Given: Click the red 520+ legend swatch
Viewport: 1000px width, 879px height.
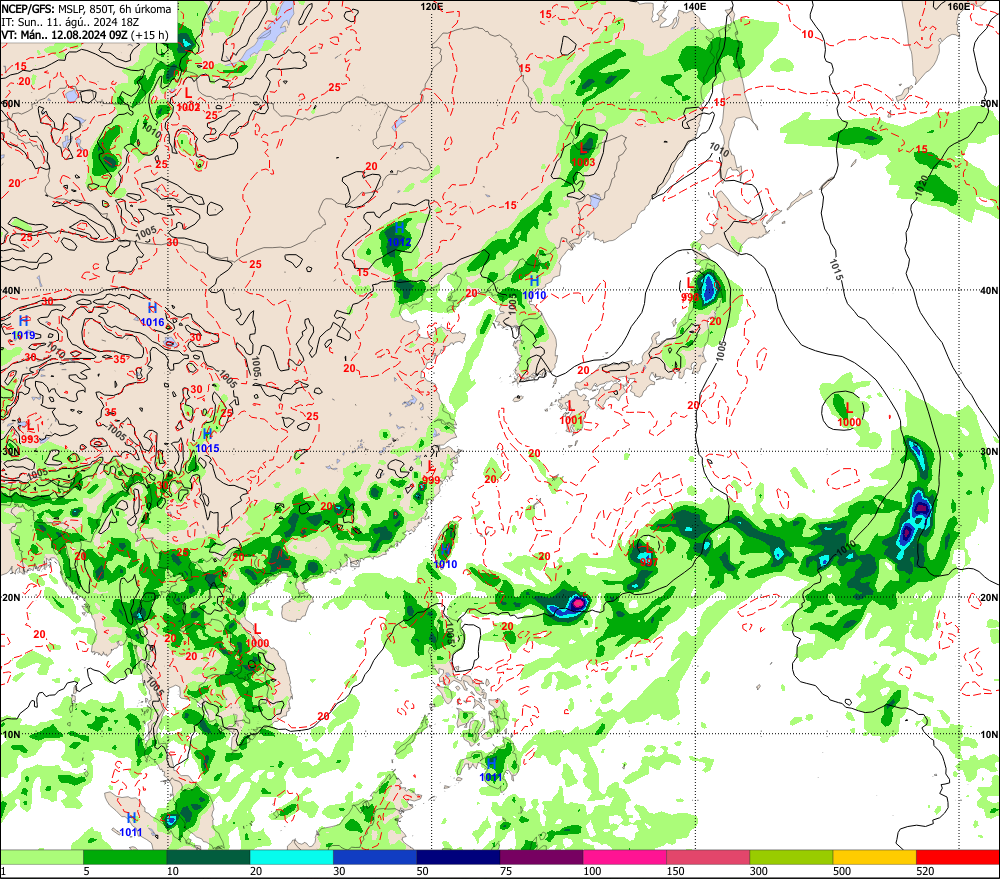Looking at the screenshot, I should [958, 857].
